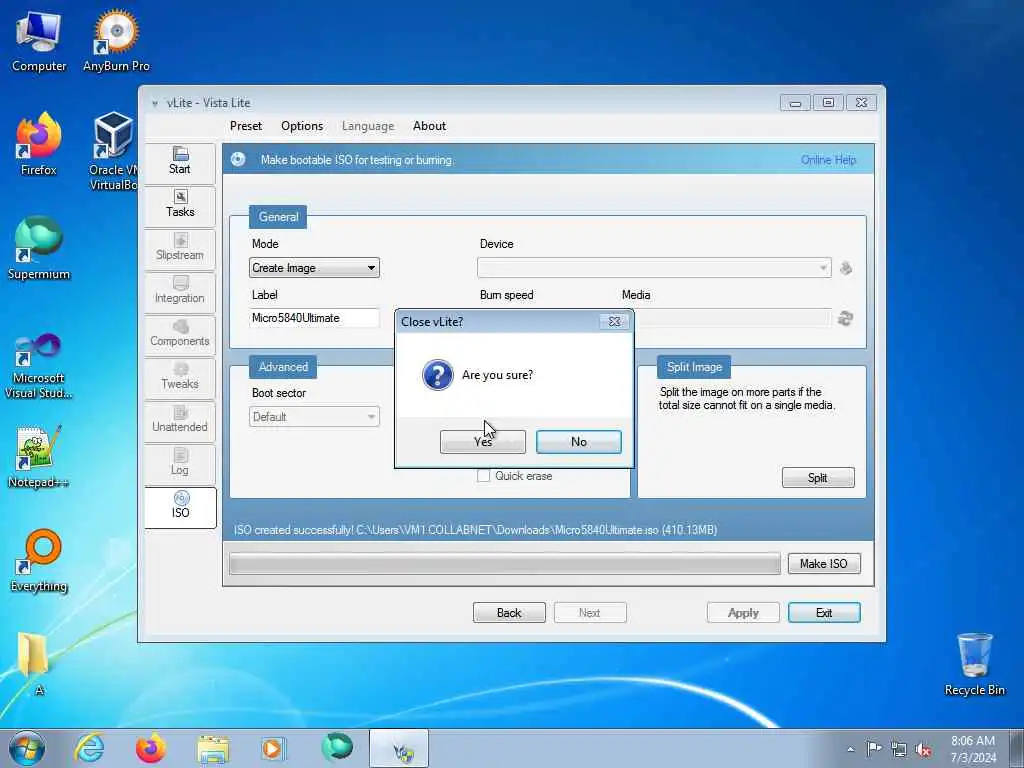Image resolution: width=1024 pixels, height=768 pixels.
Task: Open the network tray icon
Action: [899, 750]
